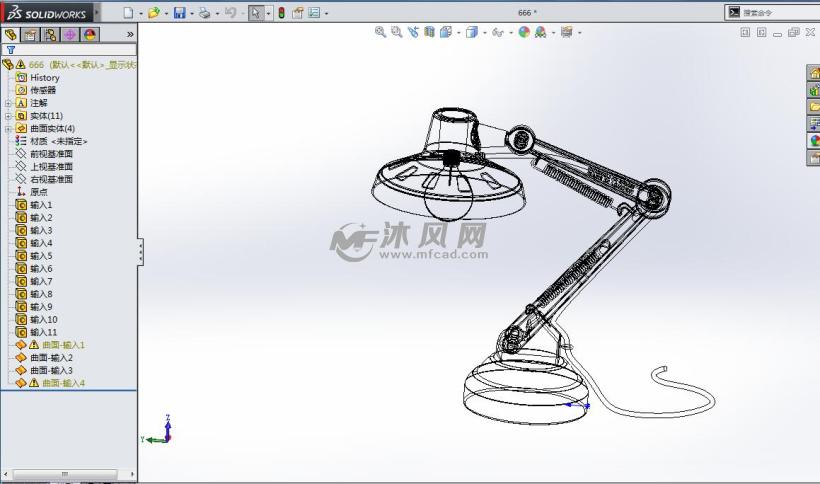Click Section View icon
Screen dimensions: 820x484
(x=429, y=32)
